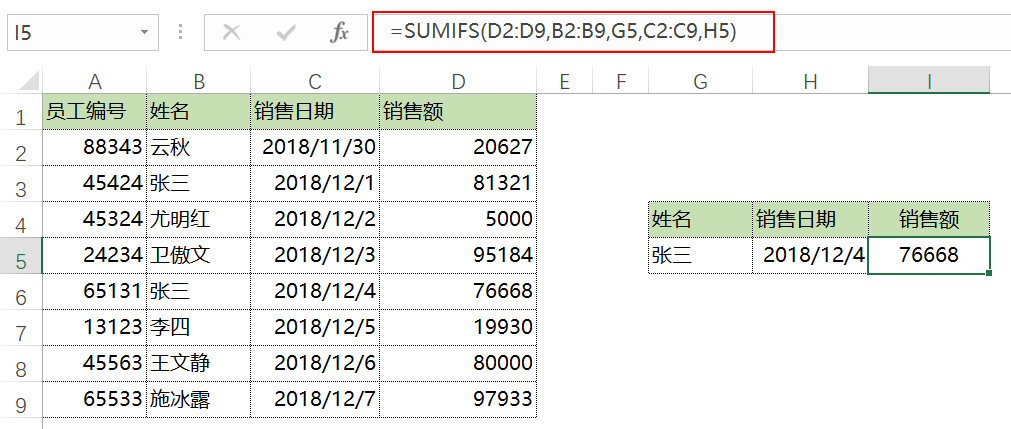Click the Select All corner triangle

pyautogui.click(x=29, y=81)
